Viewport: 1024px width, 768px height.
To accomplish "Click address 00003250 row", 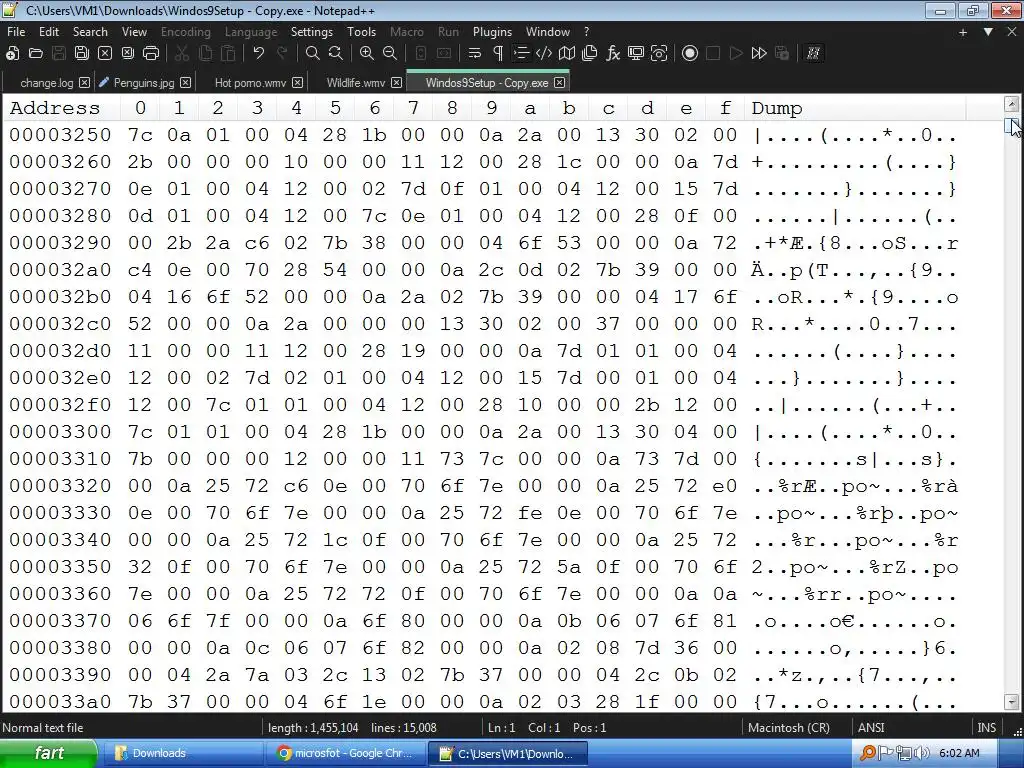I will pos(60,135).
